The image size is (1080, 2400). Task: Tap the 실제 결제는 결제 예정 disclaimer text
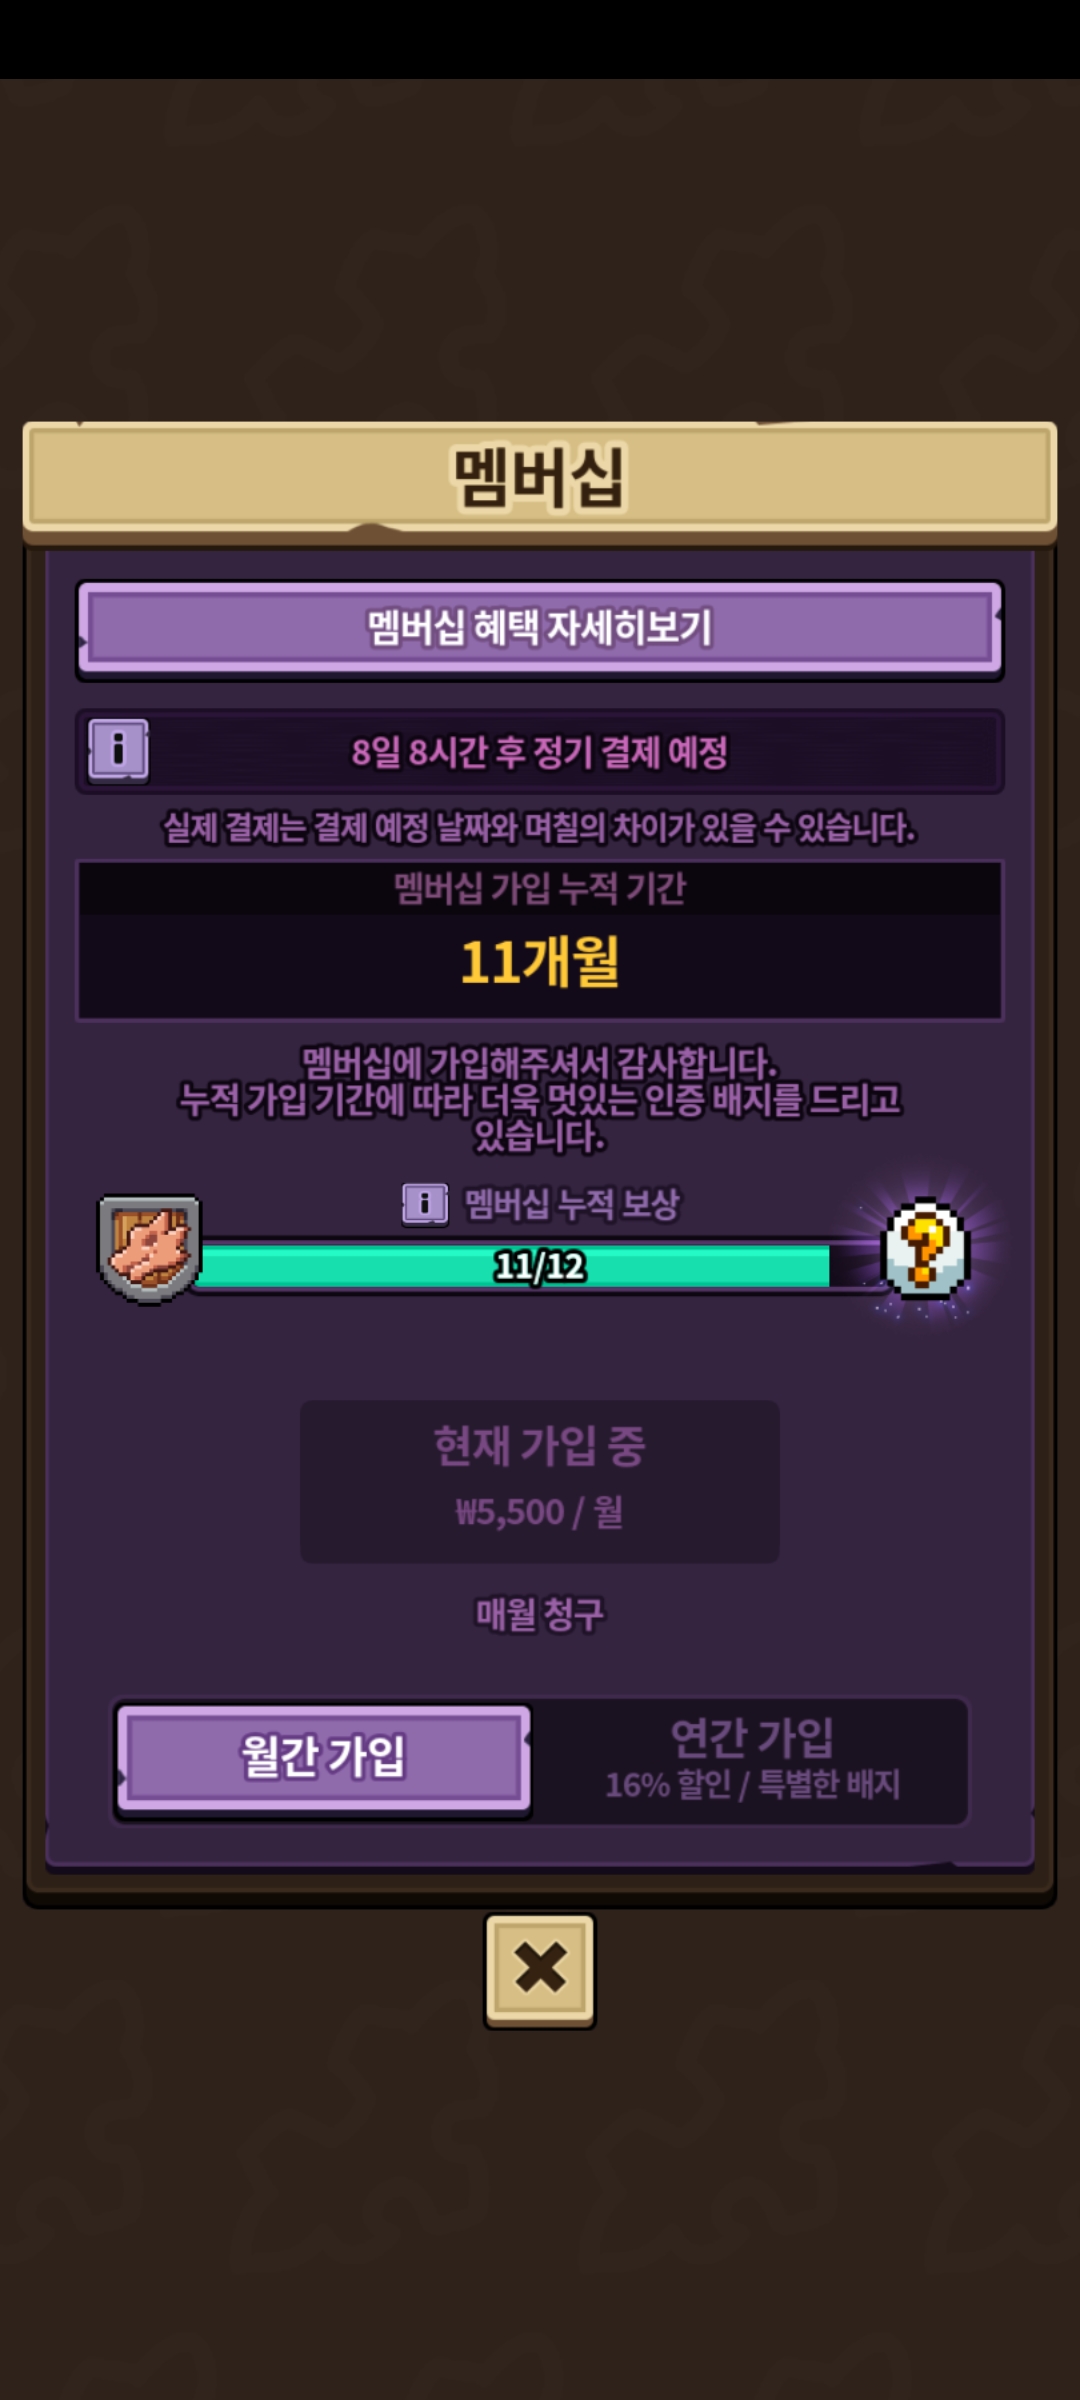coord(540,828)
